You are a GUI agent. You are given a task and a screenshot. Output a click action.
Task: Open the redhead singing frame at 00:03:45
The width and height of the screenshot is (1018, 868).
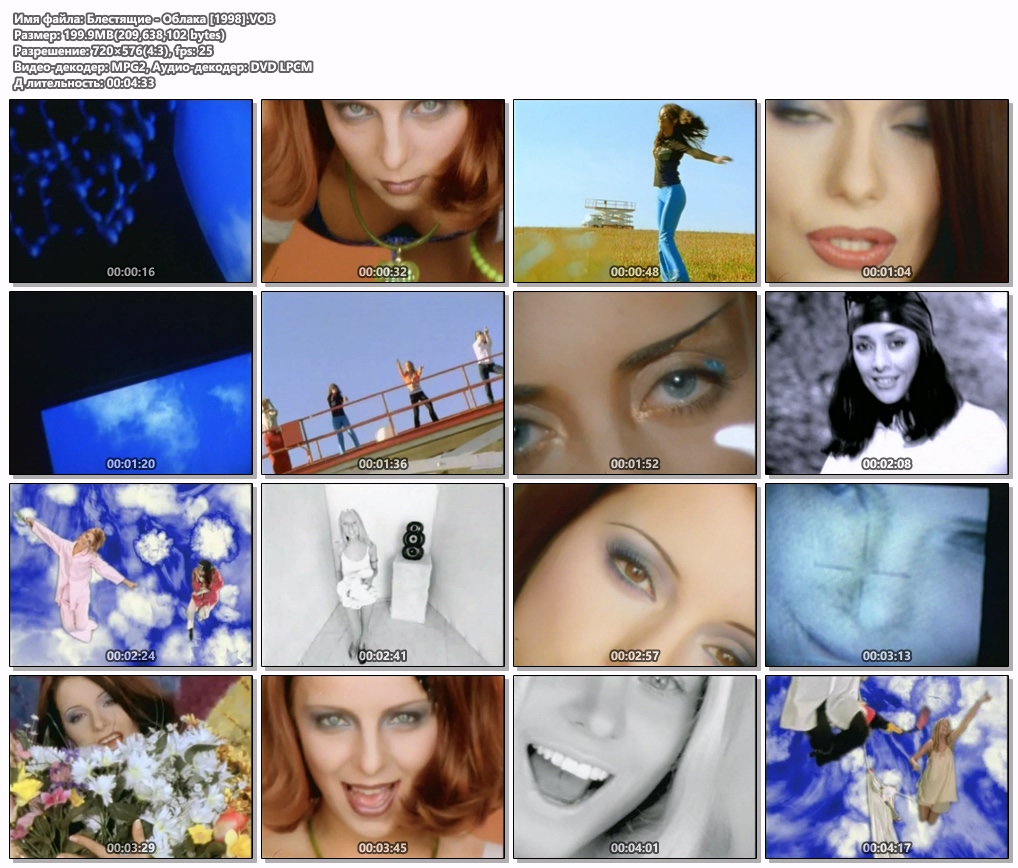tap(383, 767)
